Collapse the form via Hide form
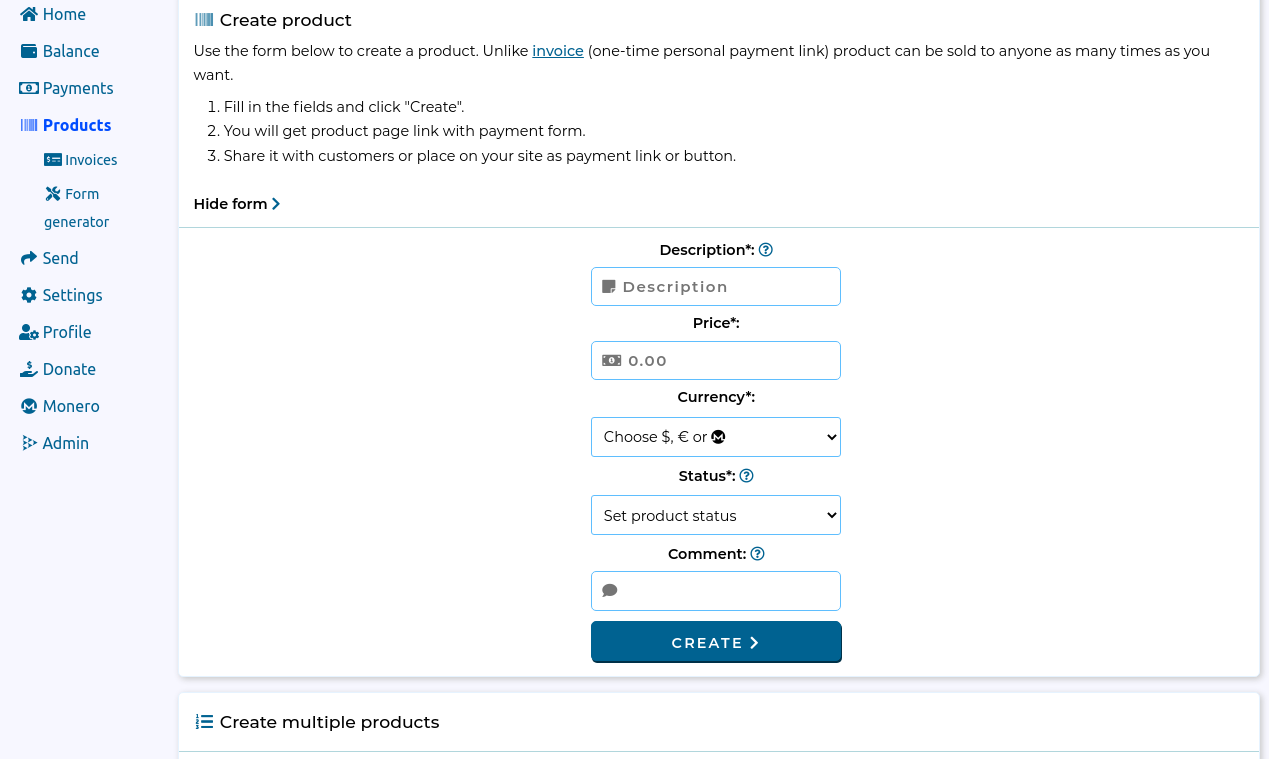 point(237,204)
